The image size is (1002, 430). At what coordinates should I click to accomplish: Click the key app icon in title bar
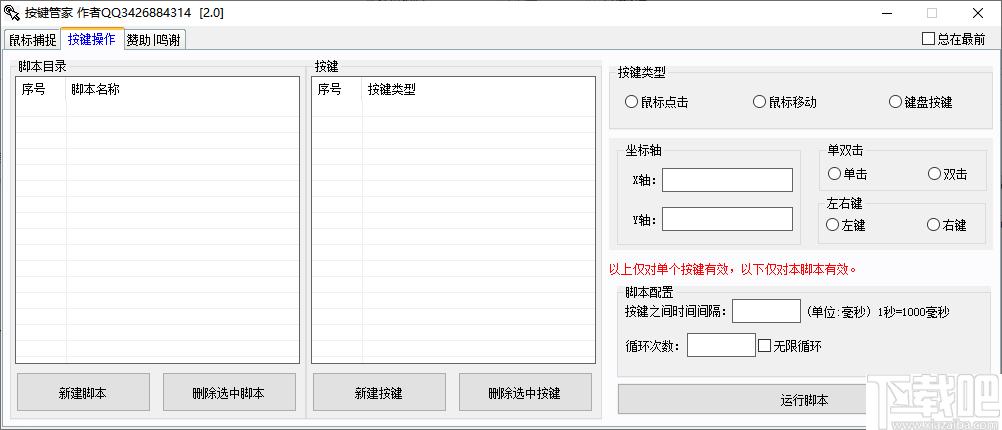click(12, 13)
